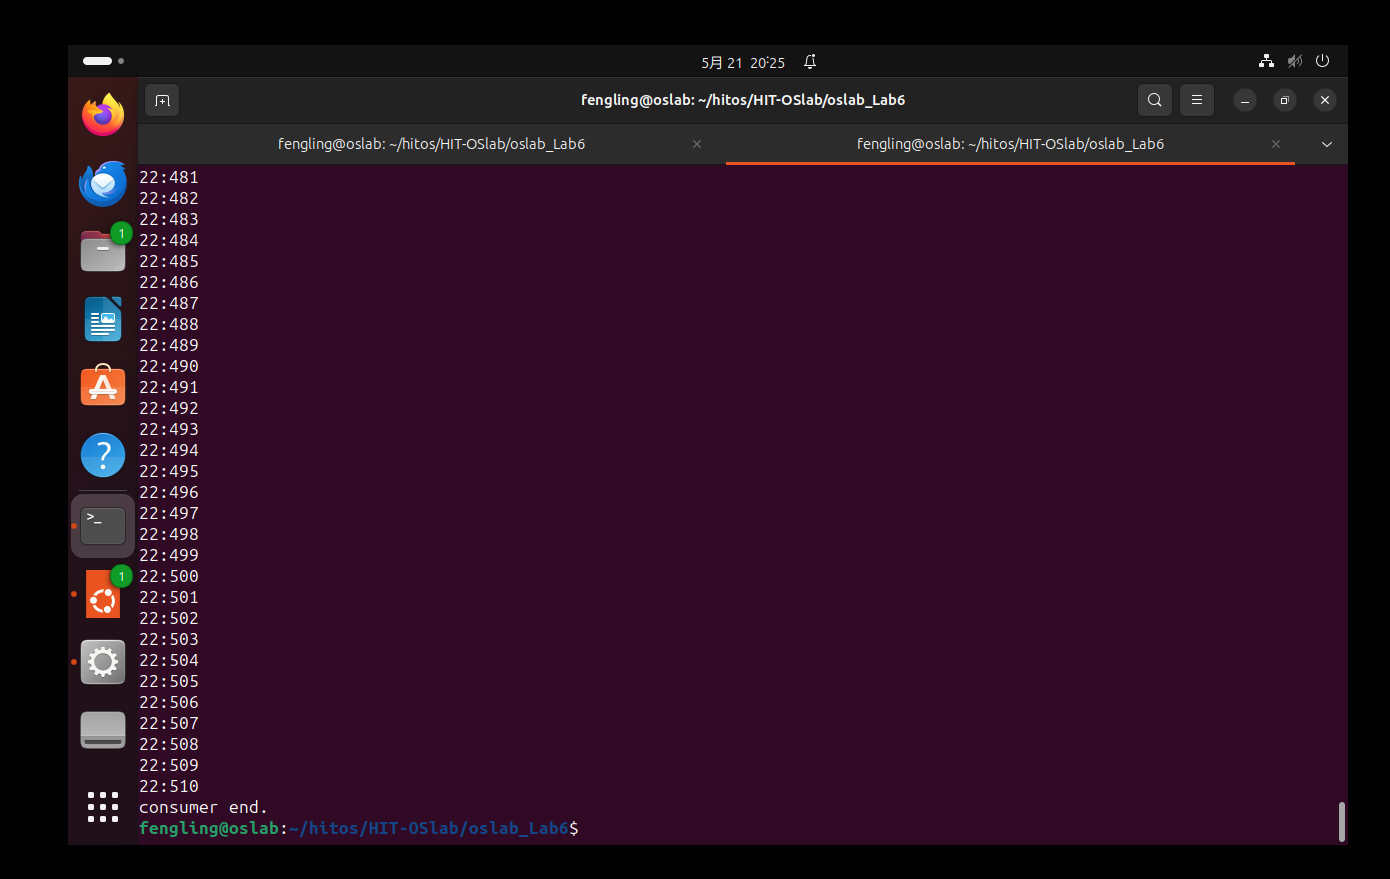Open Thunderbird mail from the dock

(103, 184)
